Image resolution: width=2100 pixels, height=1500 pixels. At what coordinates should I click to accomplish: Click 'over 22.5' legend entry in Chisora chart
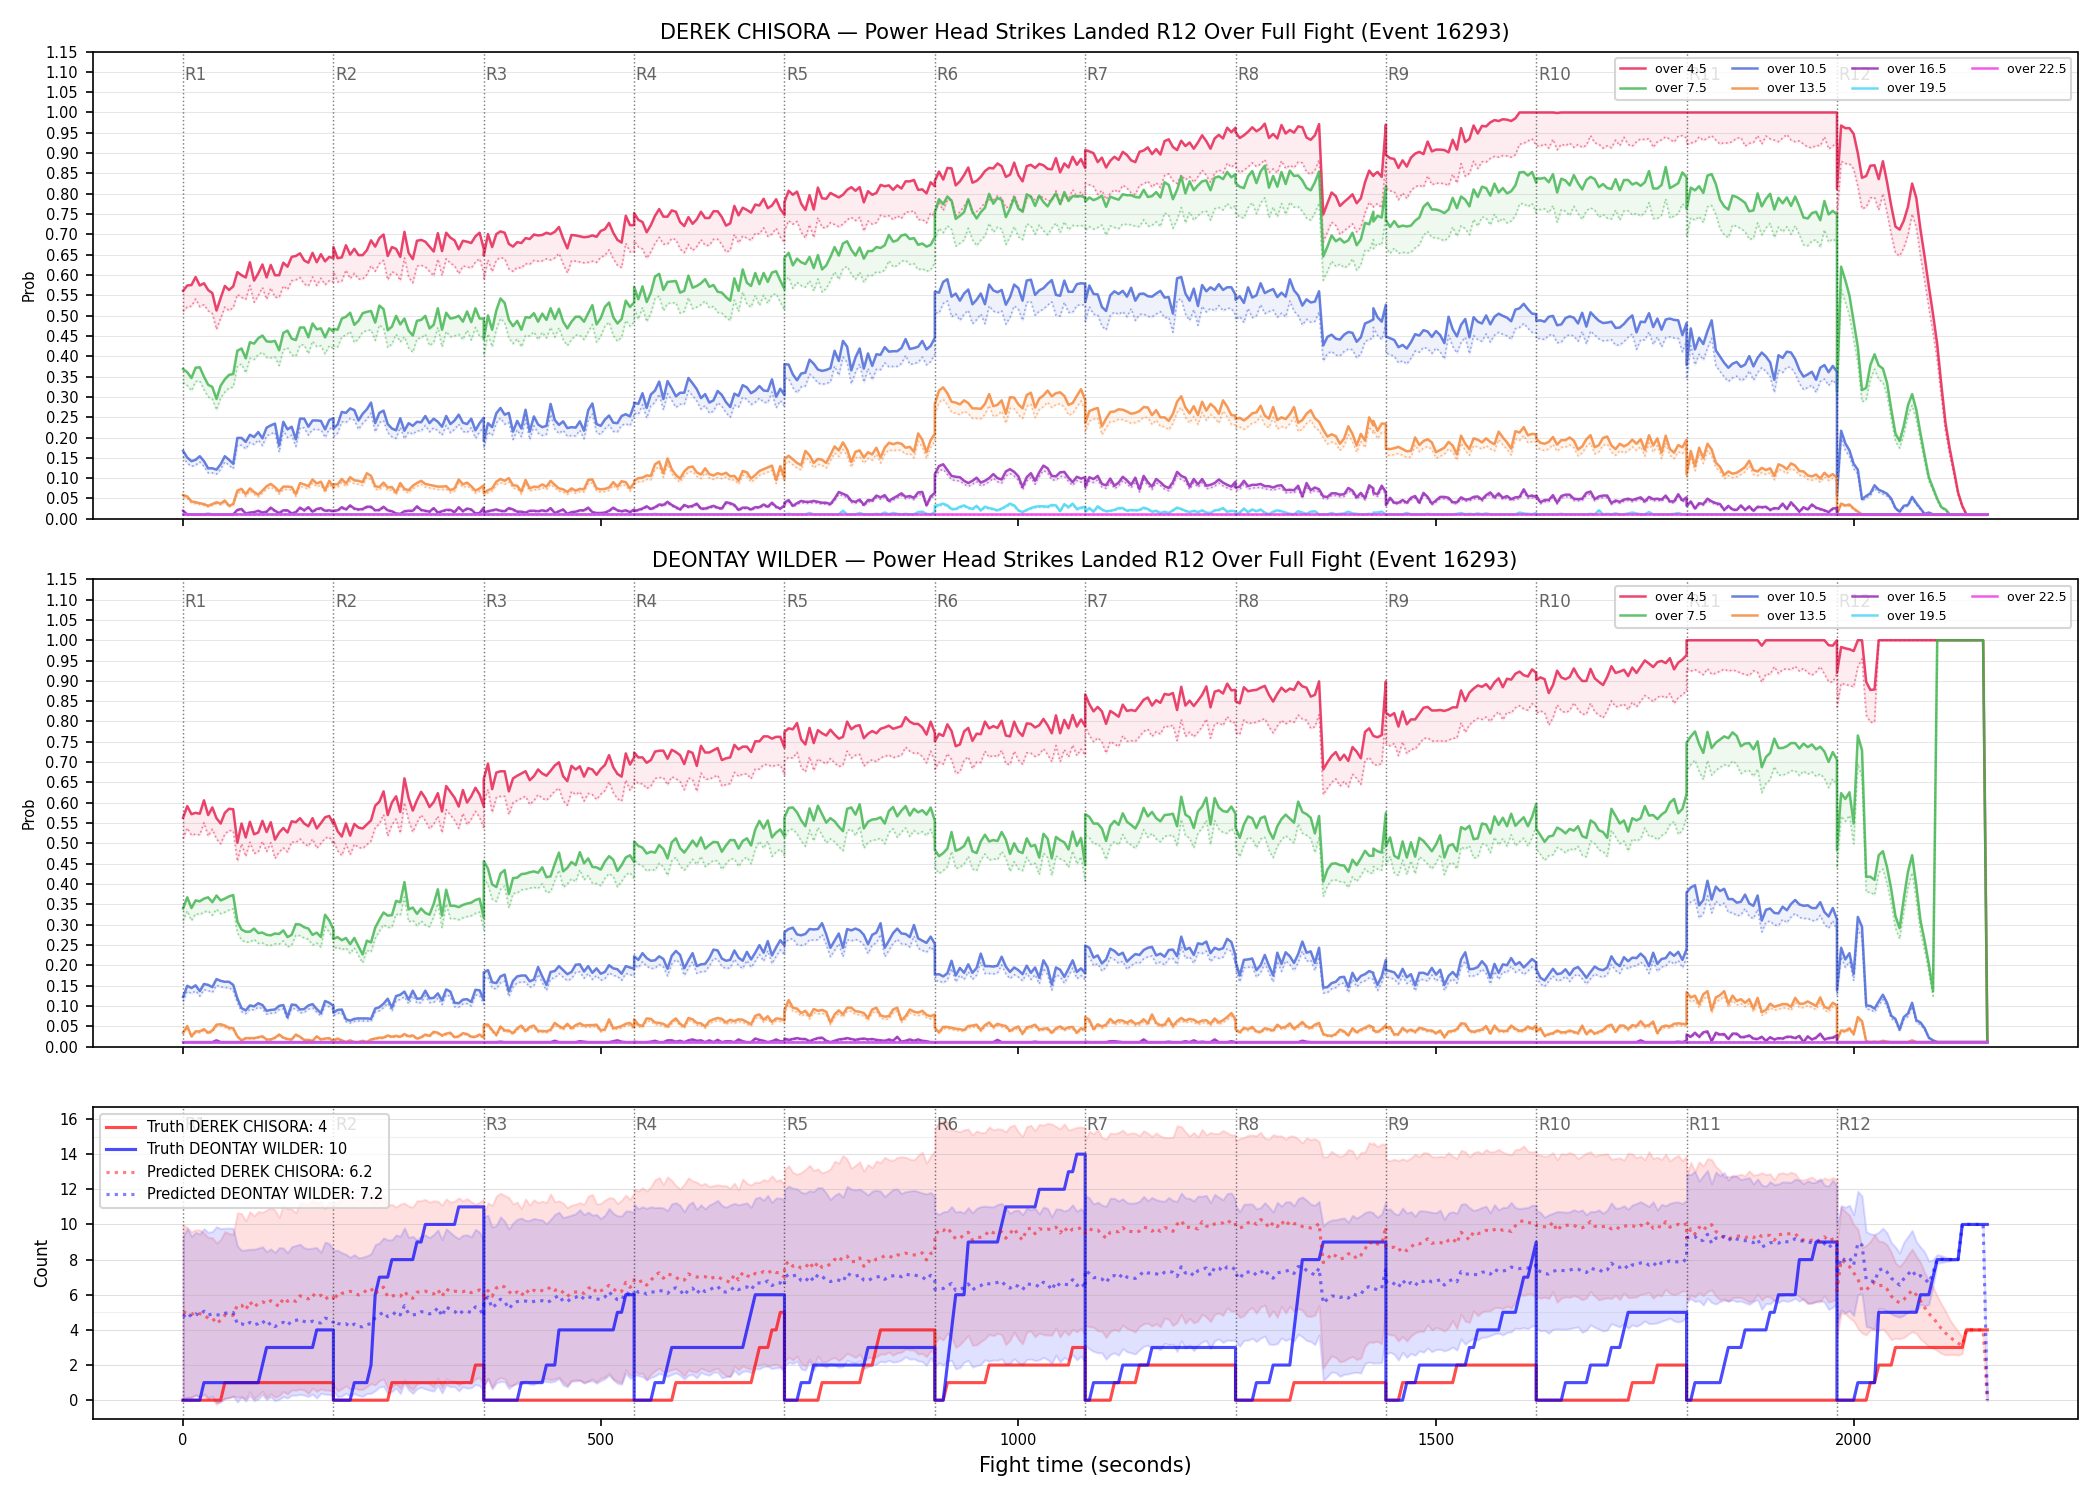click(2019, 69)
